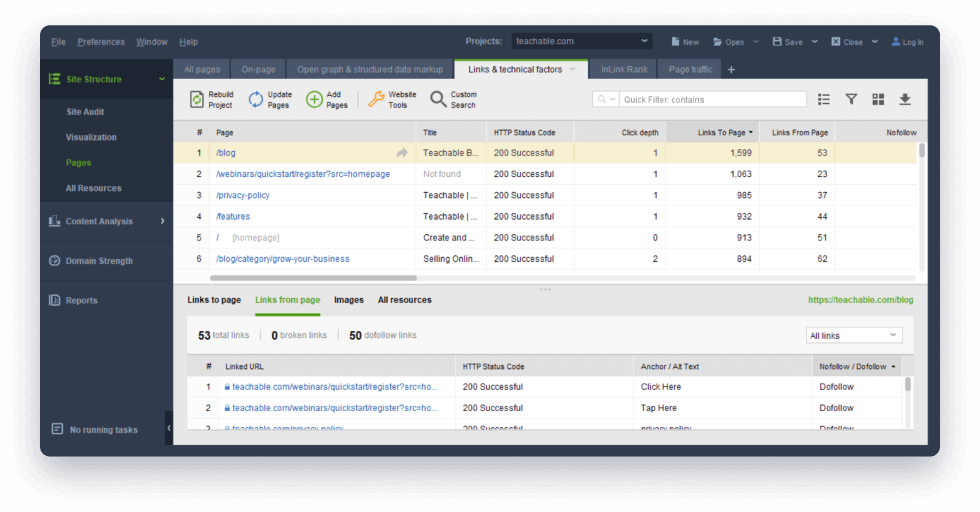This screenshot has height=512, width=980.
Task: Open the Custom Search magnifier
Action: point(438,99)
